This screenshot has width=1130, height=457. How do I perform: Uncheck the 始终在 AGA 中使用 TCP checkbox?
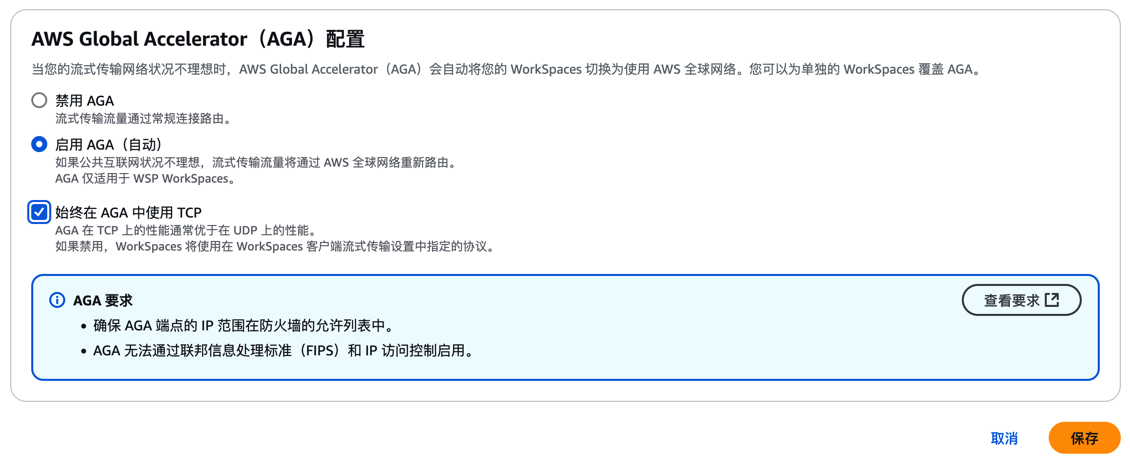[x=39, y=213]
